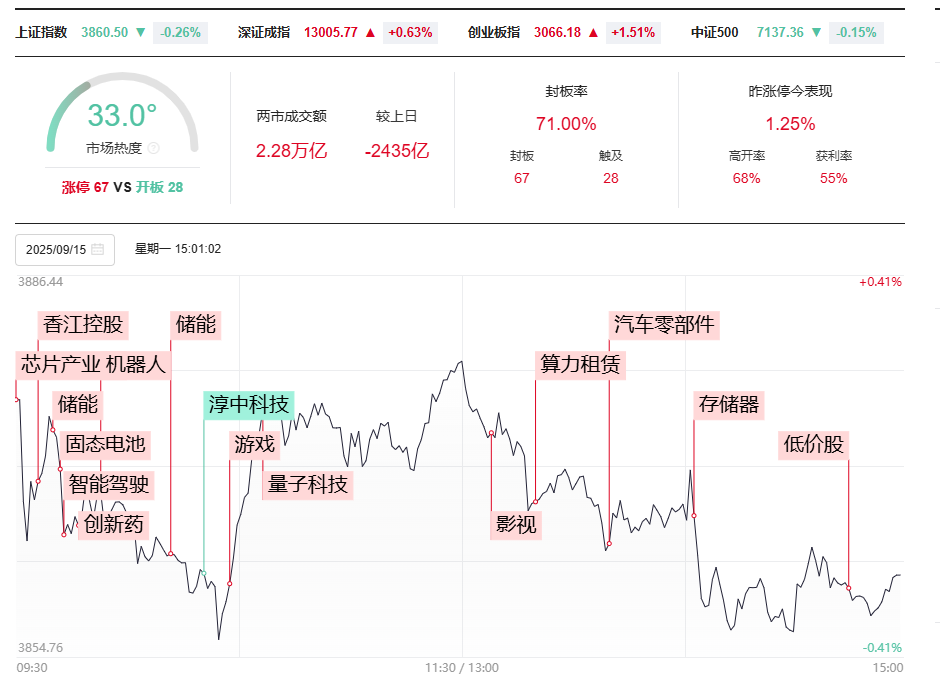The height and width of the screenshot is (688, 940).
Task: Select the green 淳中科技 highlighted label
Action: (x=249, y=406)
